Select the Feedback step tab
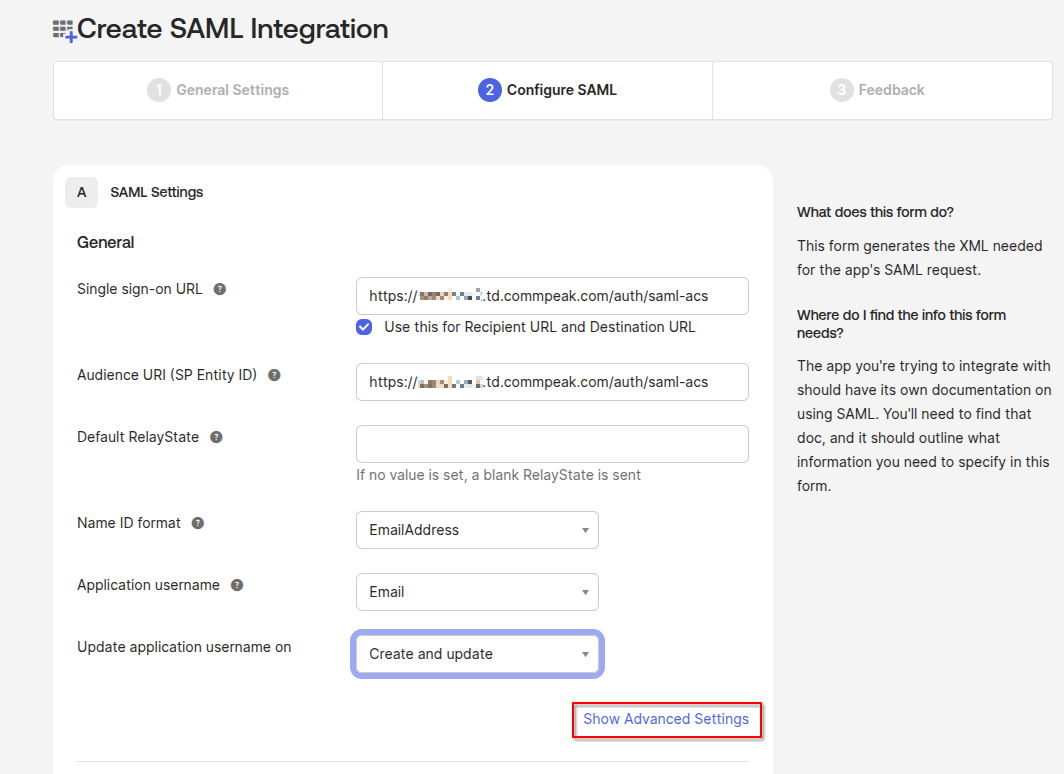This screenshot has height=774, width=1064. pyautogui.click(x=877, y=89)
